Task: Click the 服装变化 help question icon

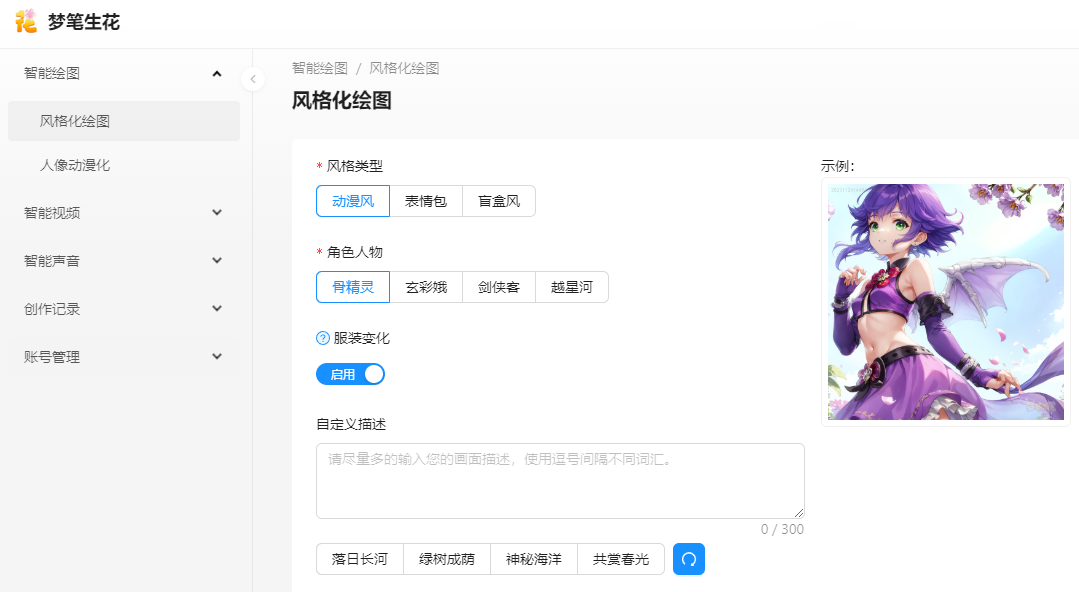Action: coord(323,338)
